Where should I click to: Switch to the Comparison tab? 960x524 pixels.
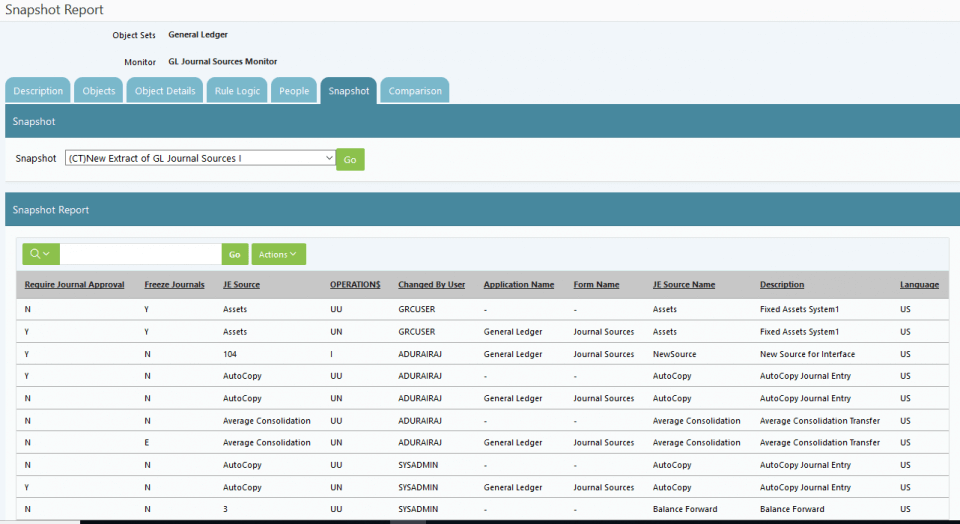coord(415,91)
